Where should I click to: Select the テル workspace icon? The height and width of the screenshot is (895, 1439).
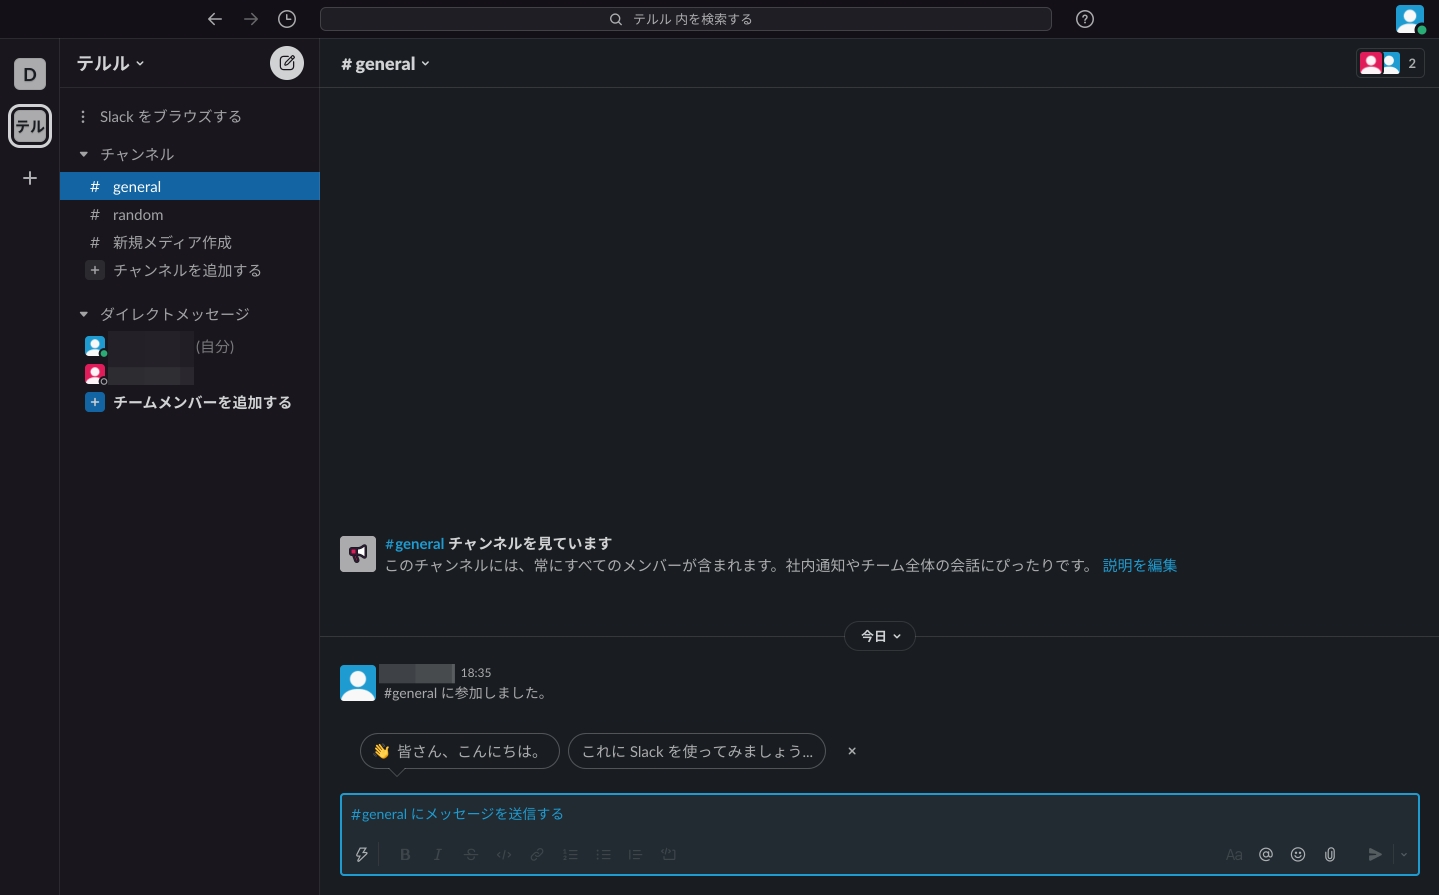30,126
